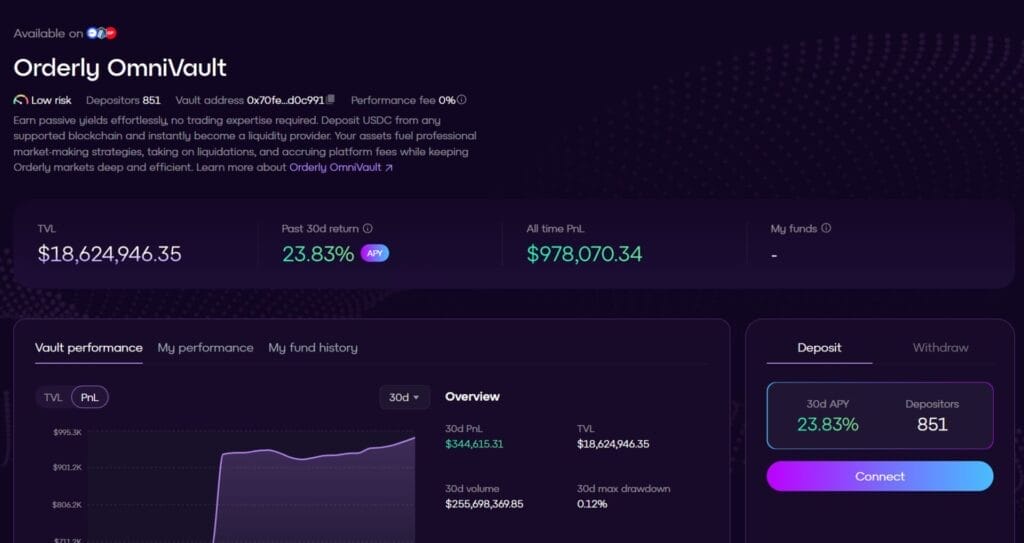Screen dimensions: 1024x543
Task: Click the APY badge next to 23.83%
Action: 375,254
